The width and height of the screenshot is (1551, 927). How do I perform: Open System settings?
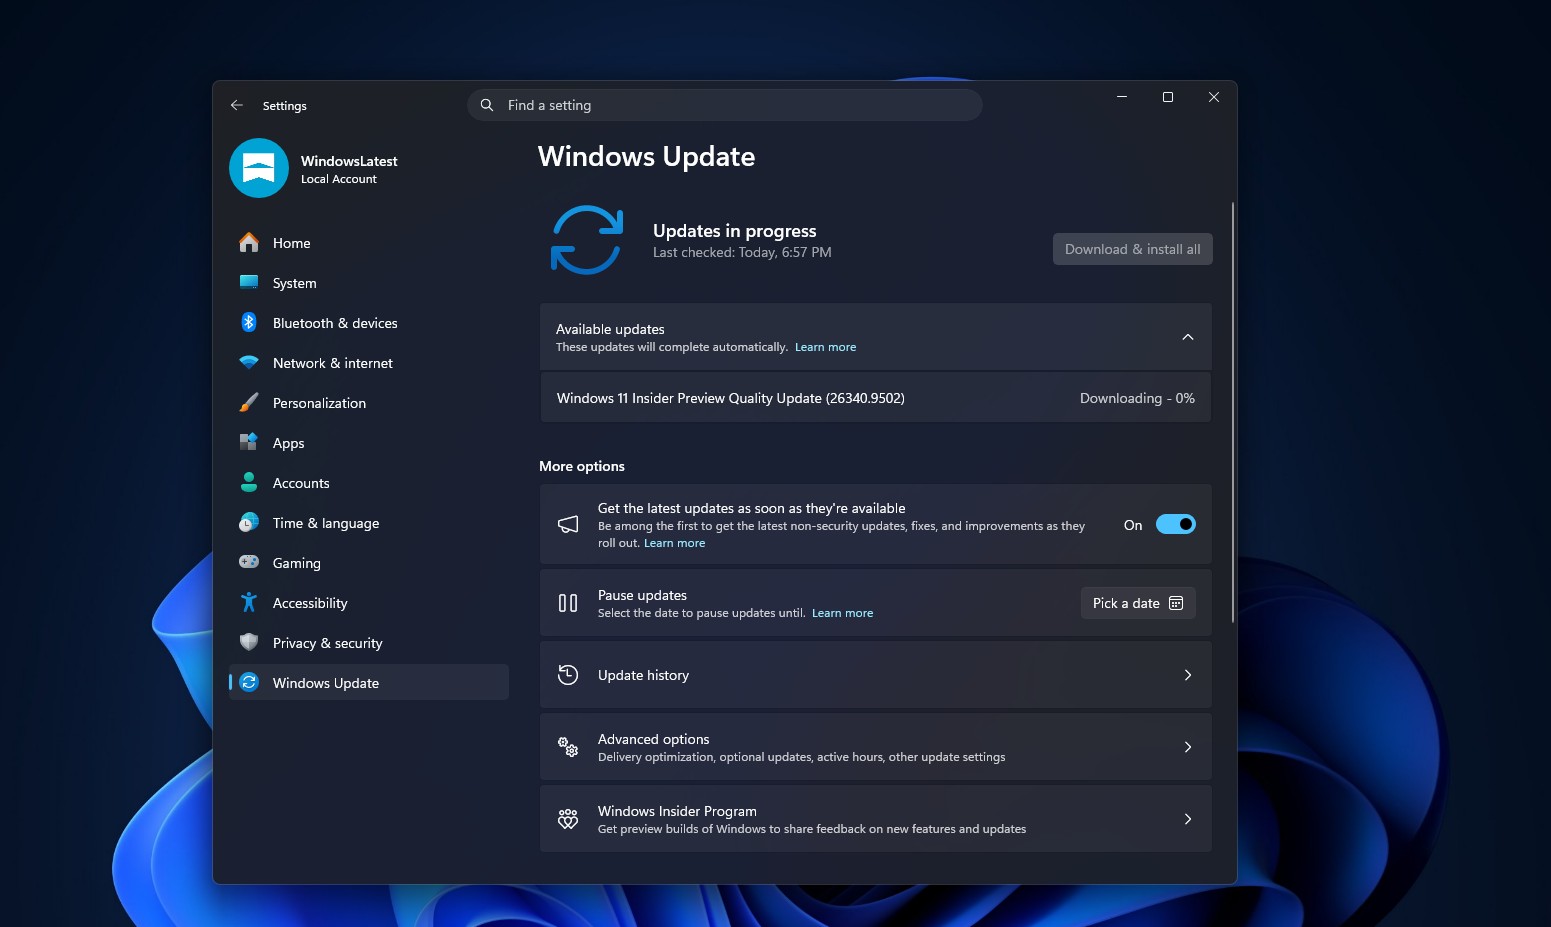coord(369,283)
